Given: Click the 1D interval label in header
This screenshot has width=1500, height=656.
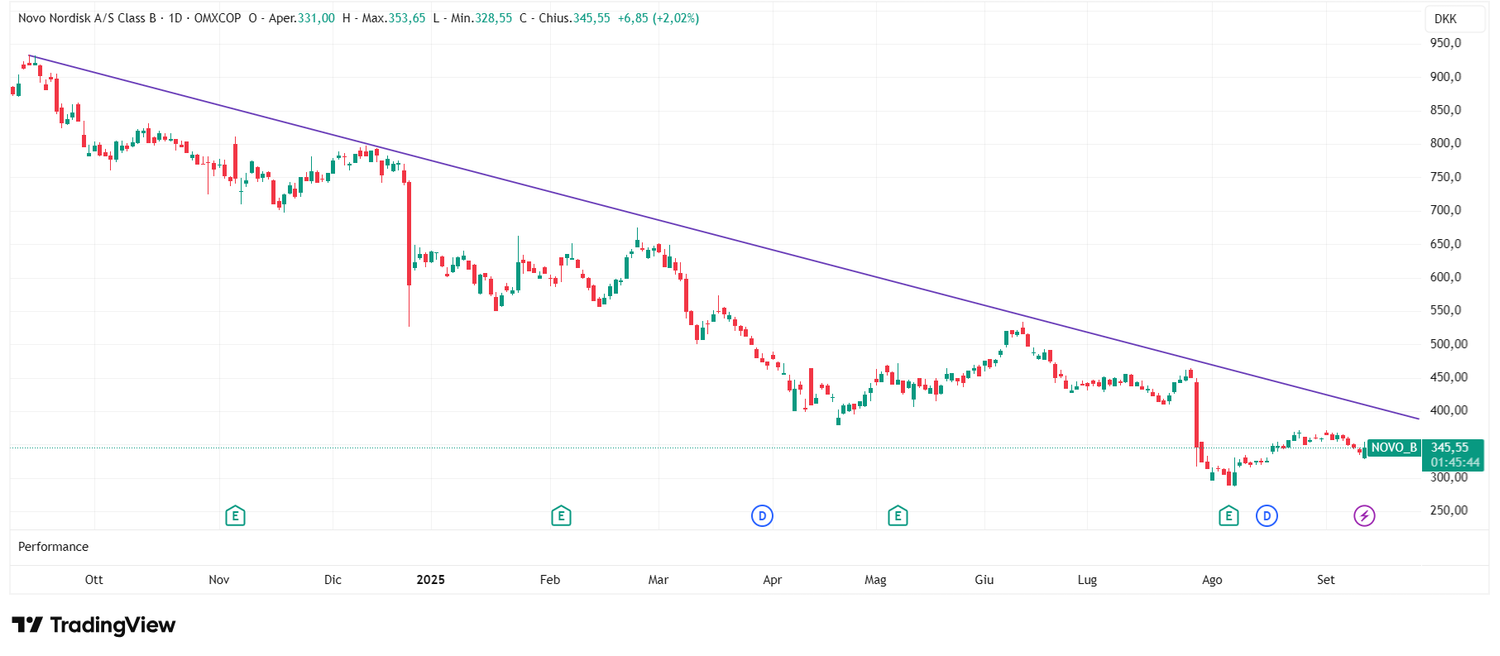Looking at the screenshot, I should 175,19.
